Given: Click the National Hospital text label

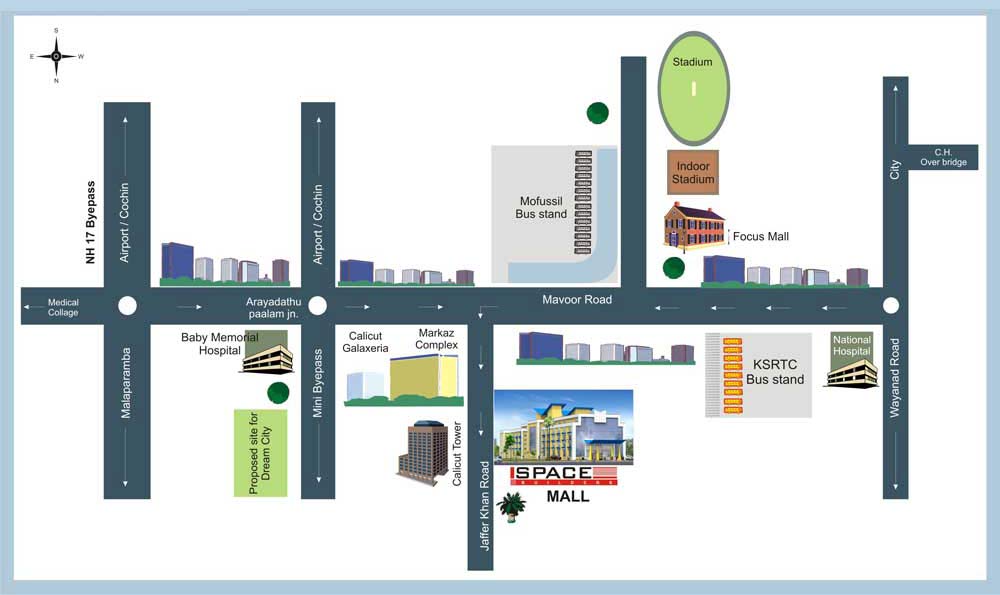Looking at the screenshot, I should [x=851, y=346].
